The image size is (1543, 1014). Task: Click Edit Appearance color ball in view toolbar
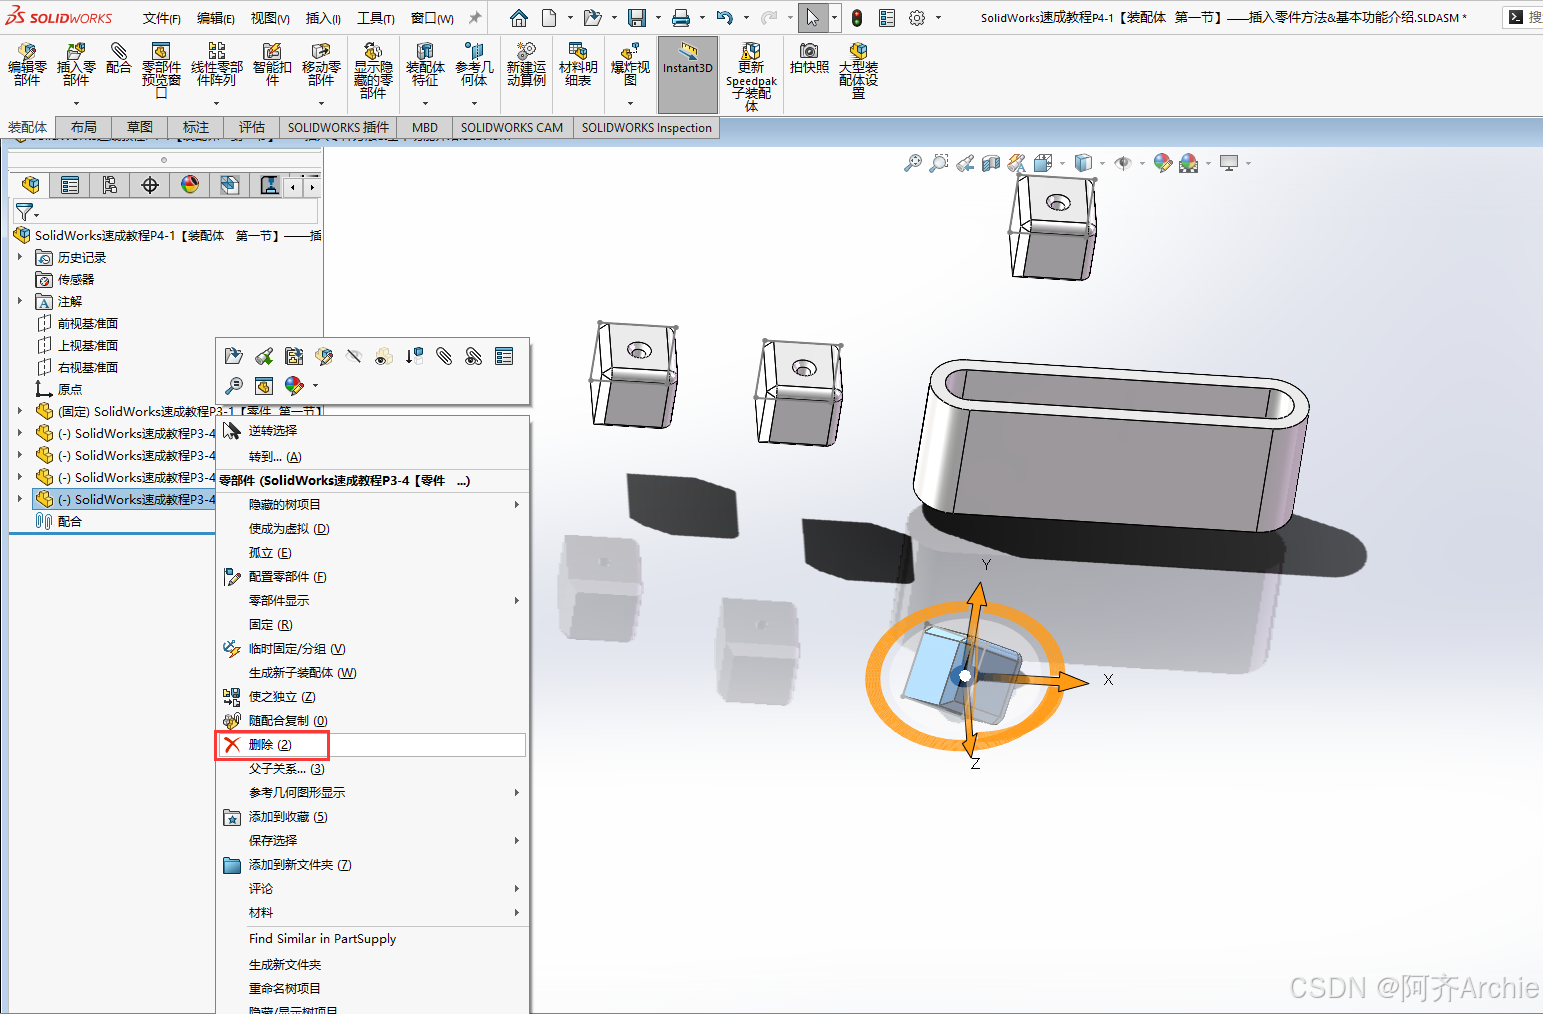[x=1162, y=163]
